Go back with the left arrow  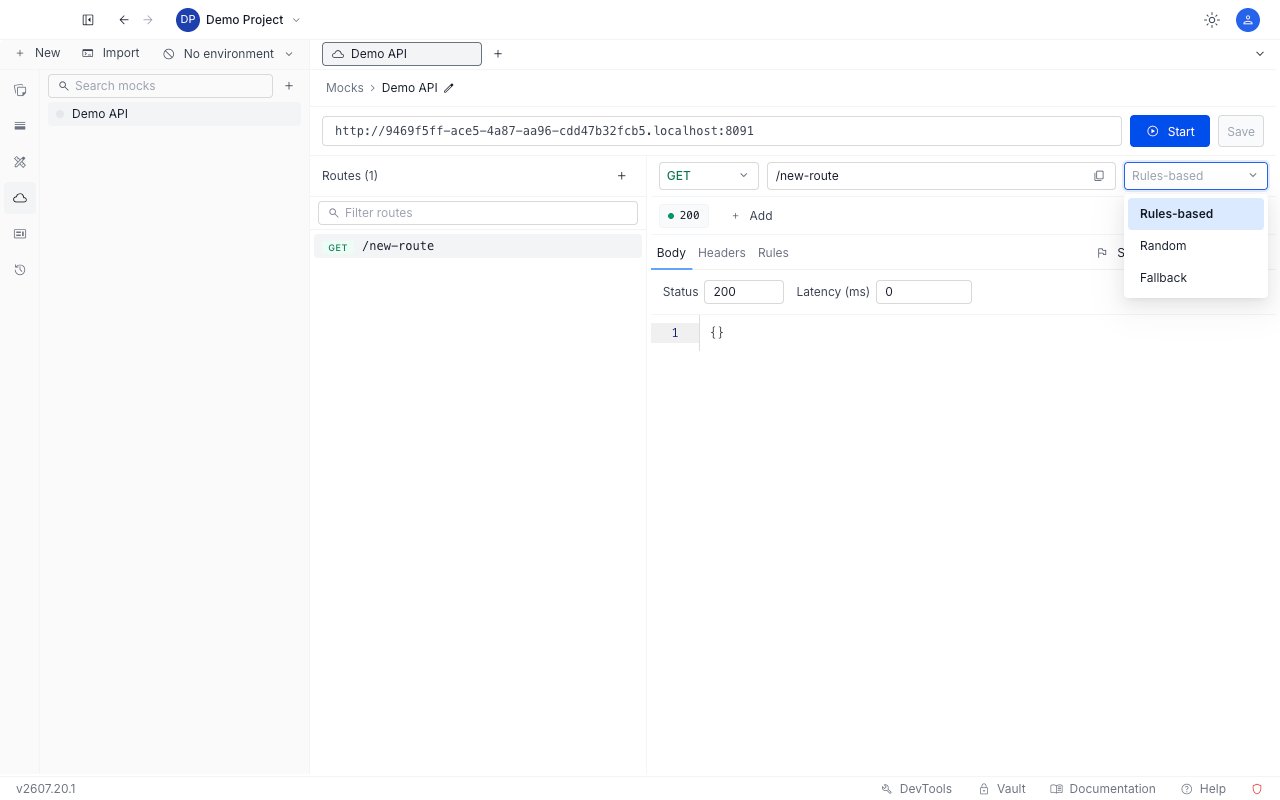coord(124,20)
